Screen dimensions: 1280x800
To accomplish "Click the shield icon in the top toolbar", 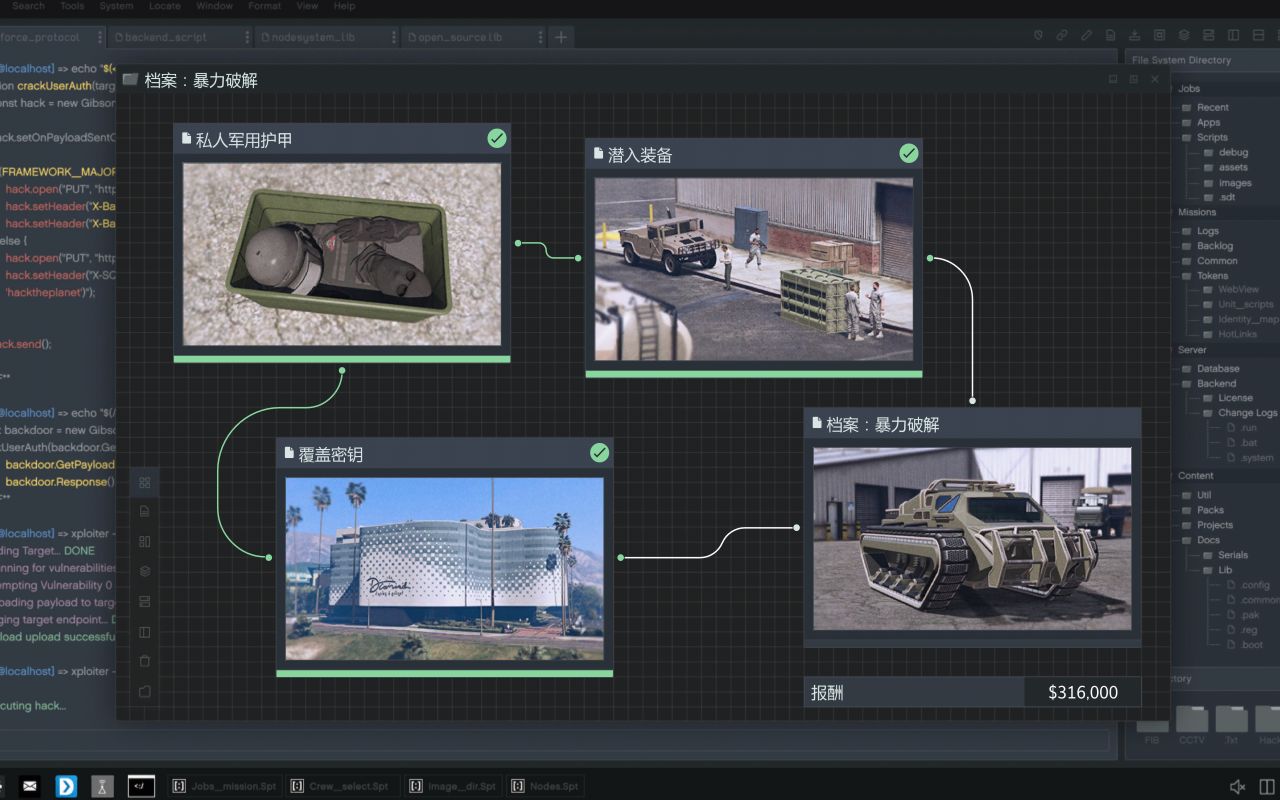I will click(x=1038, y=36).
